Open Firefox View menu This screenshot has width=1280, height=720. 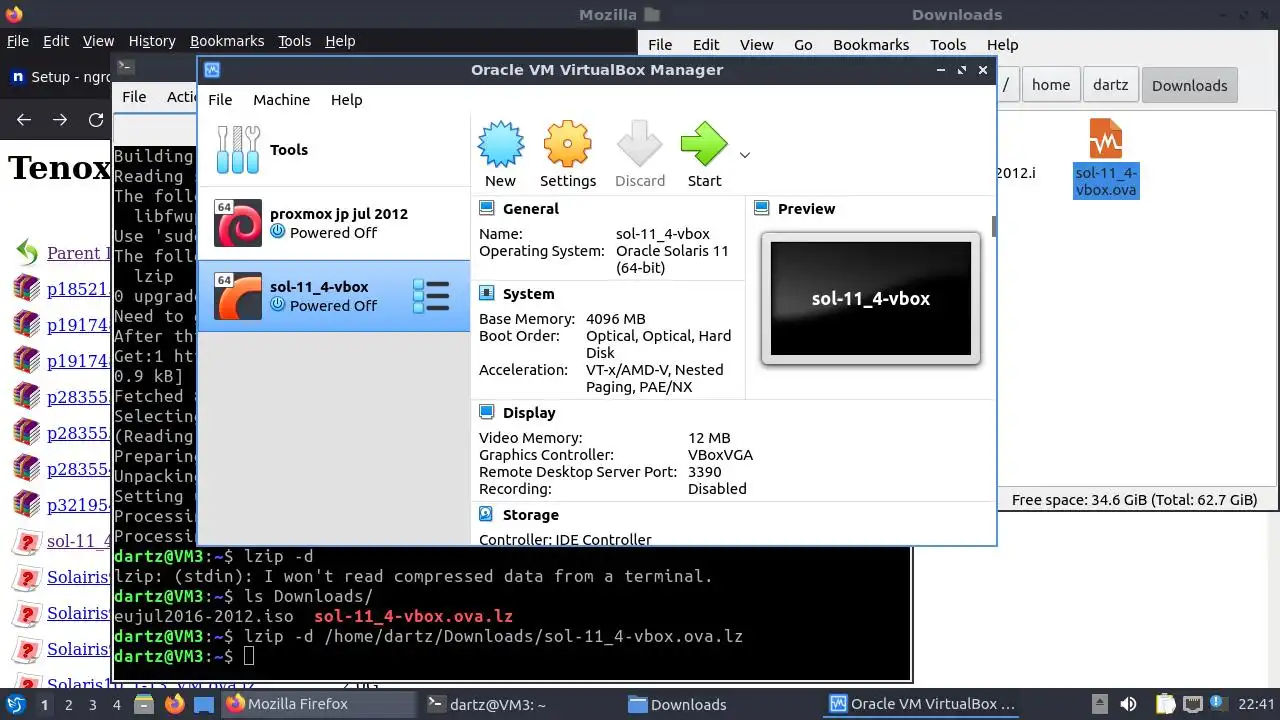98,41
